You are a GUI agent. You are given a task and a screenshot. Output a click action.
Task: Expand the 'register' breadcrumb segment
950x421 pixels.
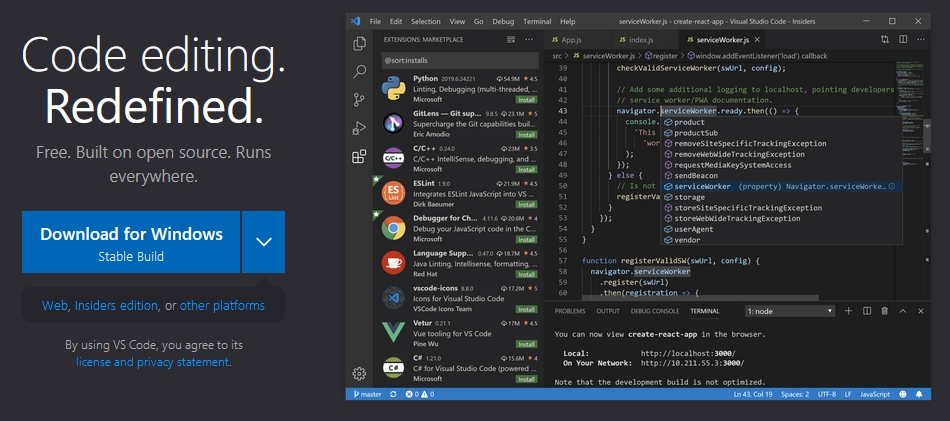[660, 56]
